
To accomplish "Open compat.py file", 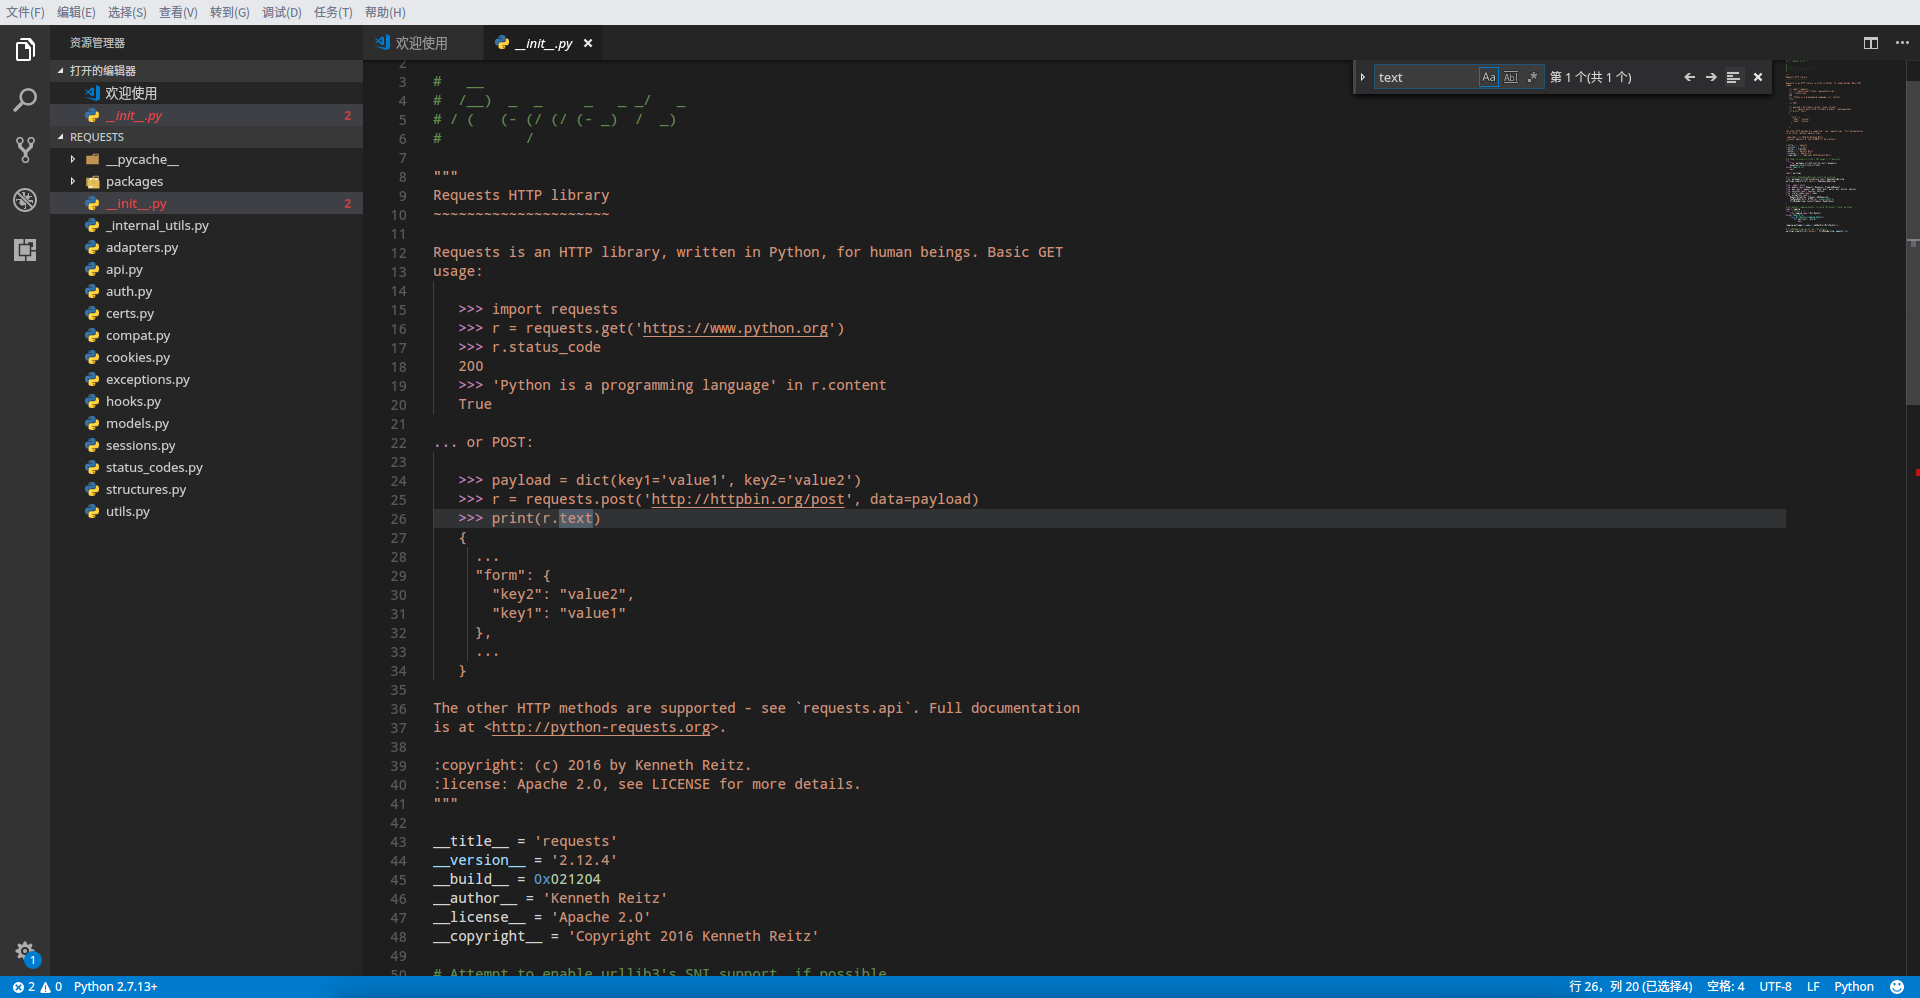I will click(x=206, y=335).
